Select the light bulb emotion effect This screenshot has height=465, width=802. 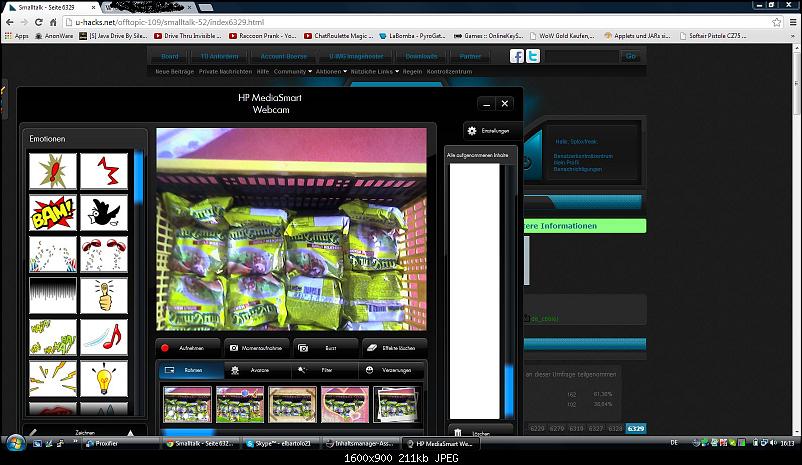[x=103, y=379]
